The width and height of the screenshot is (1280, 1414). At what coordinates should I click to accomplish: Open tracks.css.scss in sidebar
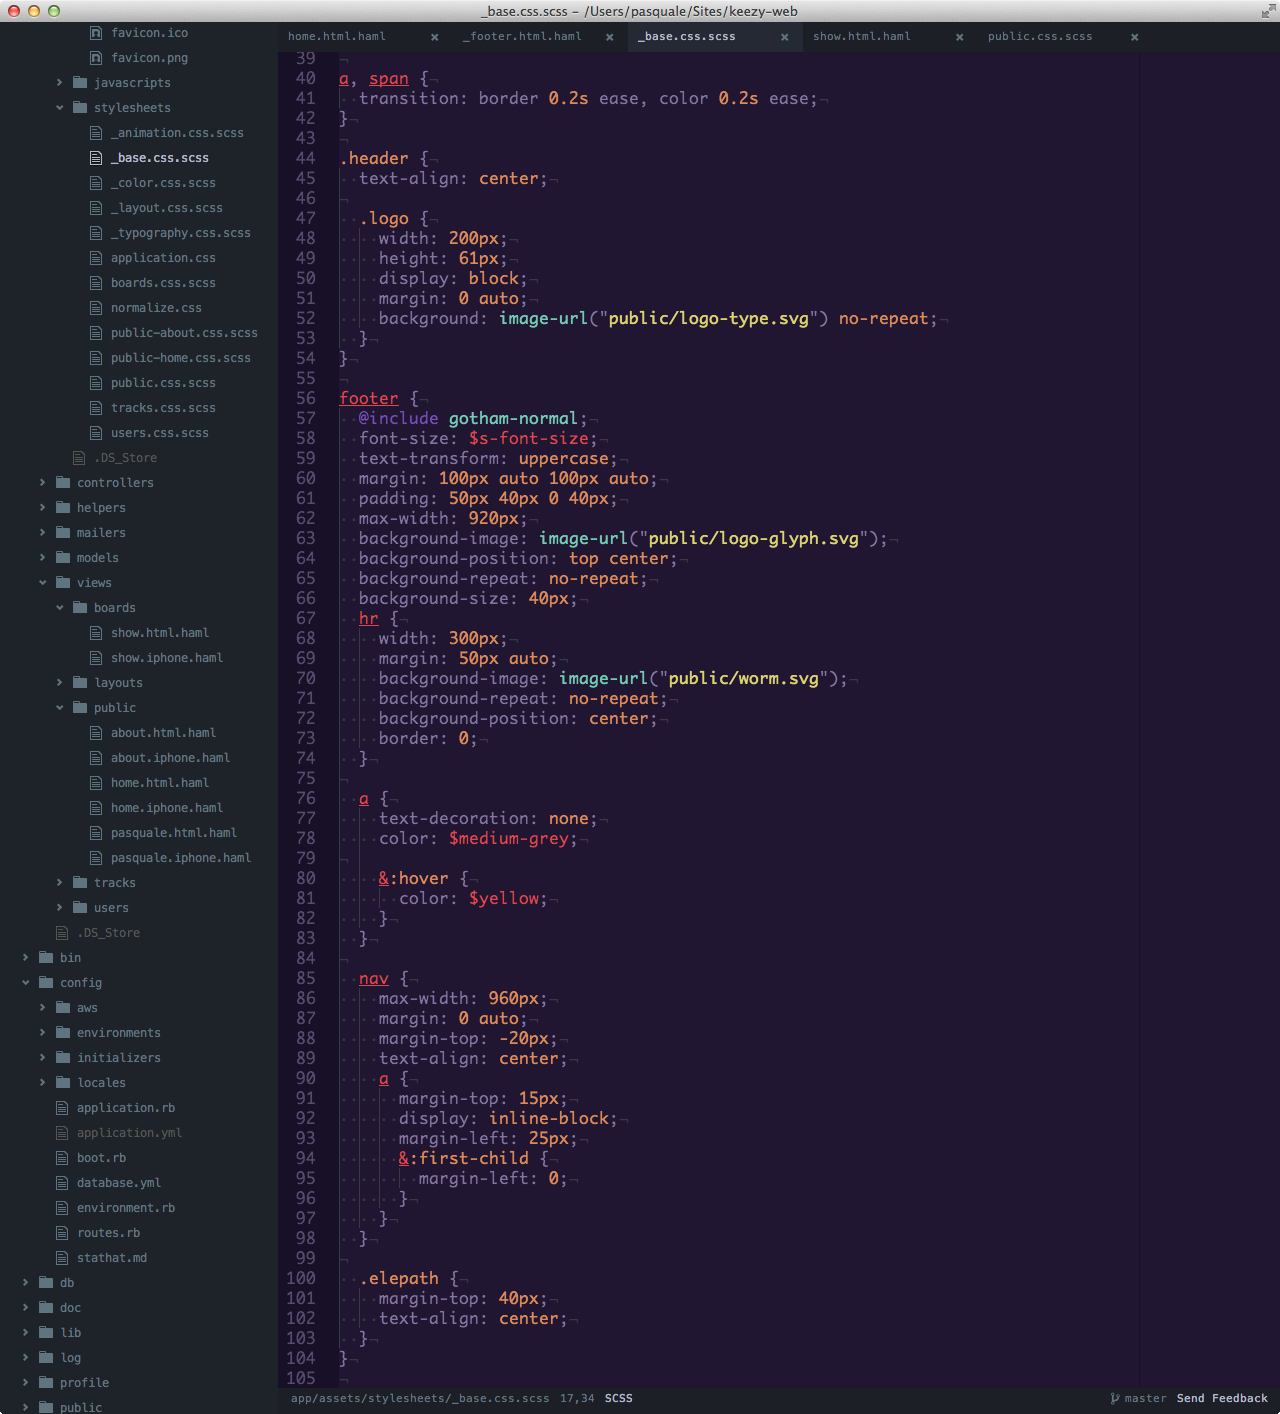[163, 408]
